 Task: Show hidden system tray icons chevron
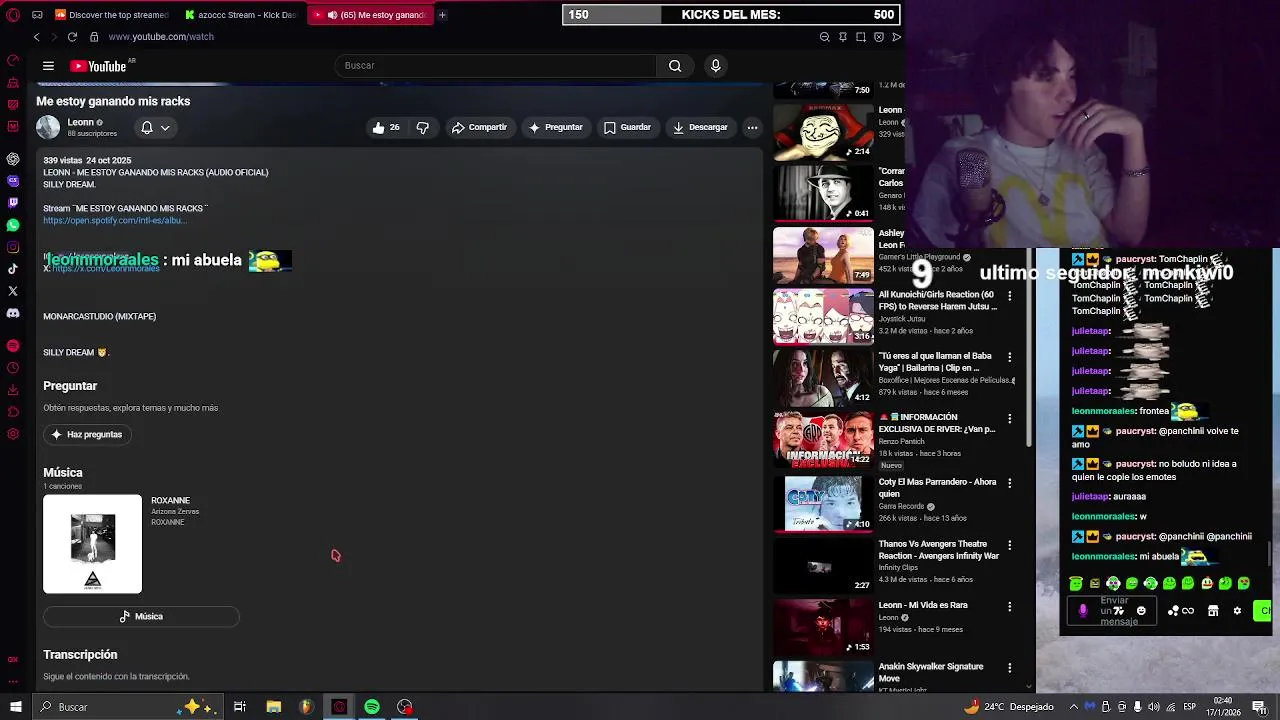[1074, 707]
